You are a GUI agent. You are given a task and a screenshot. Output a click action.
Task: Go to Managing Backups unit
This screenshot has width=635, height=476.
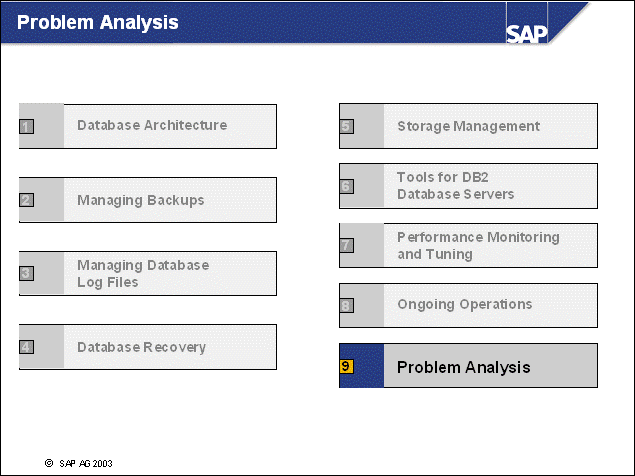(x=140, y=200)
